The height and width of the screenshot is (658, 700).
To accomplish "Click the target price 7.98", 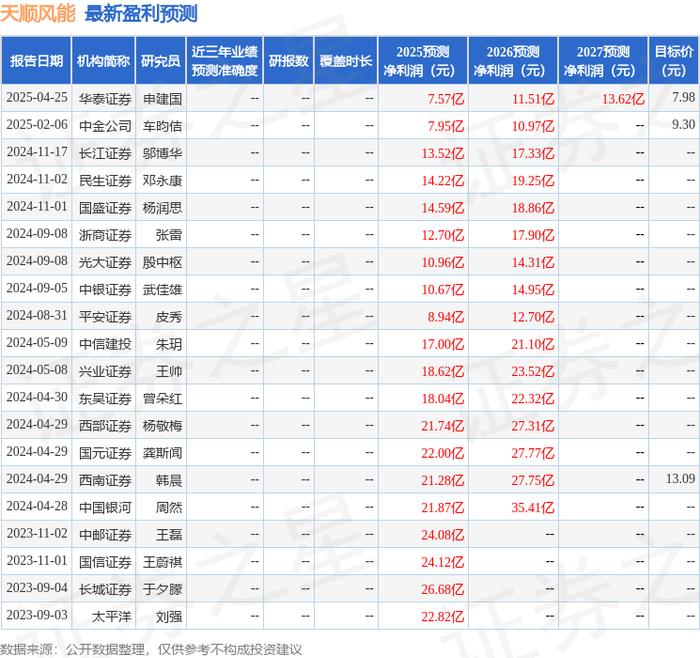I will pyautogui.click(x=683, y=97).
